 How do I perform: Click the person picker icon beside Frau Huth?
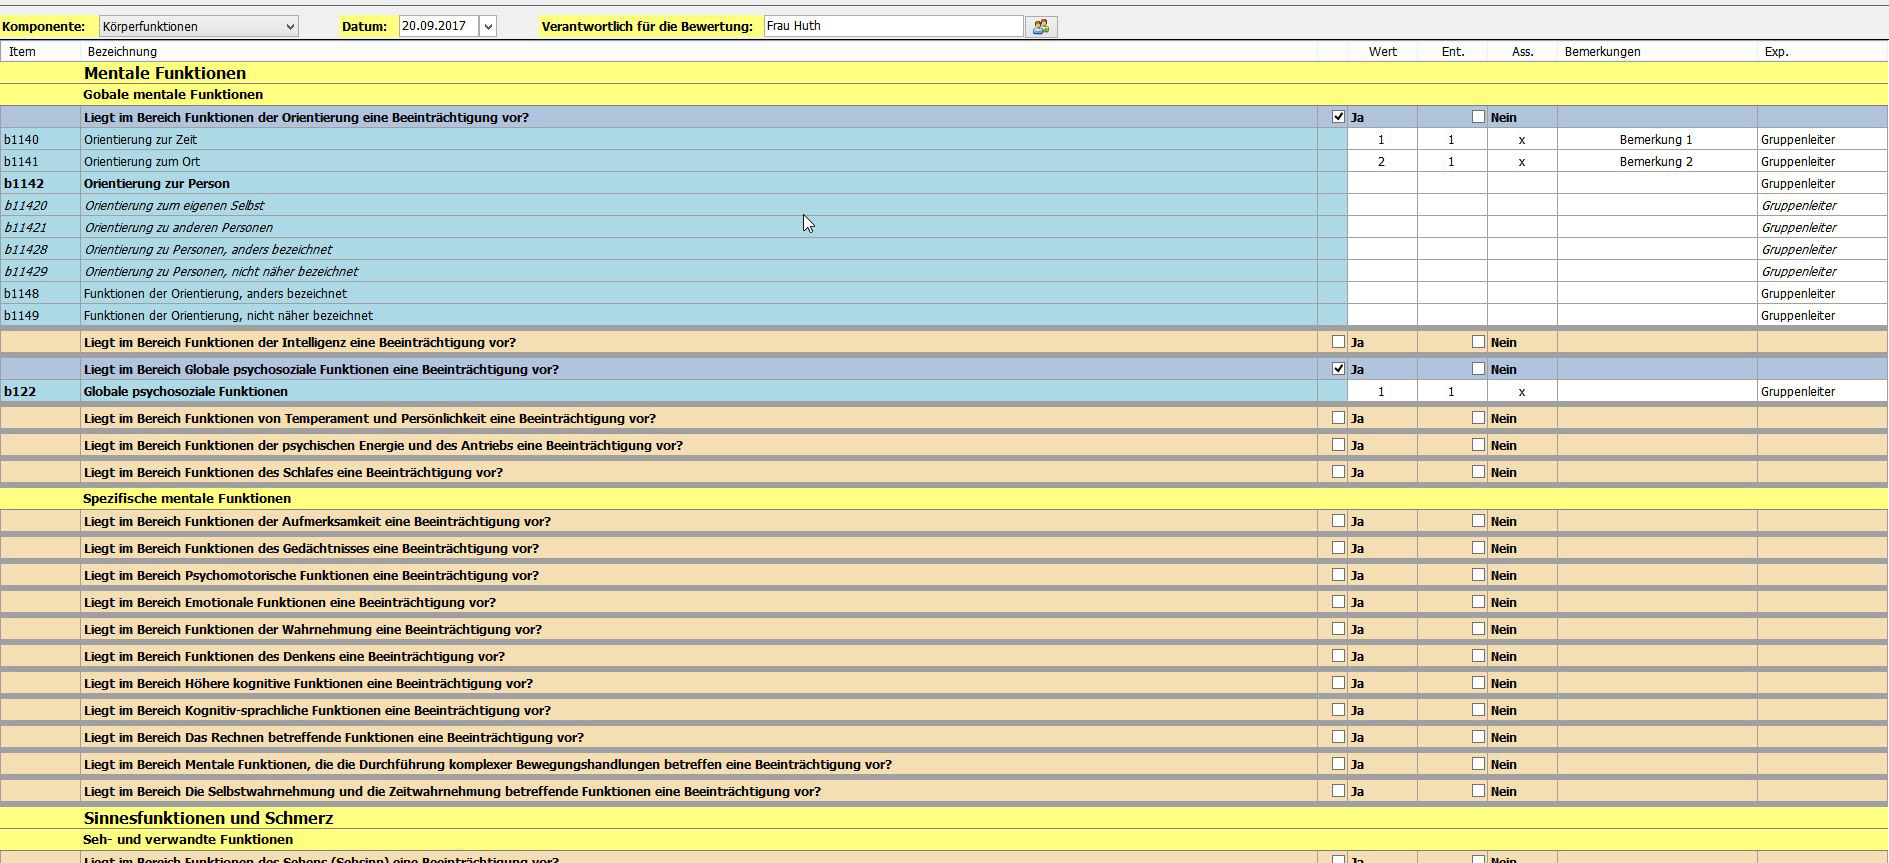(x=1041, y=27)
